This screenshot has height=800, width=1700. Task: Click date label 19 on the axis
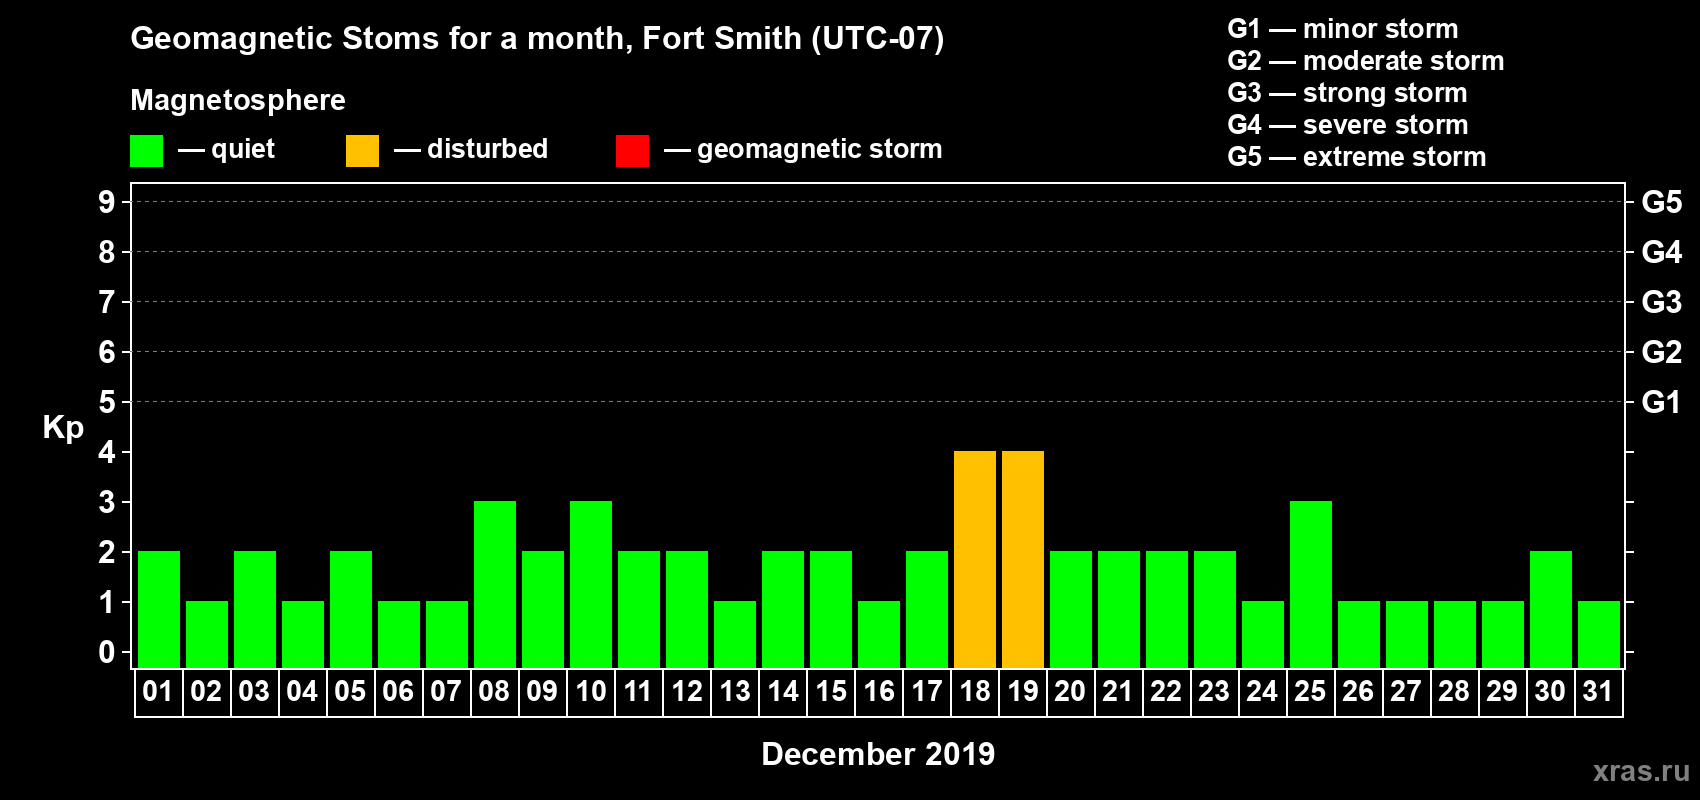[1023, 692]
